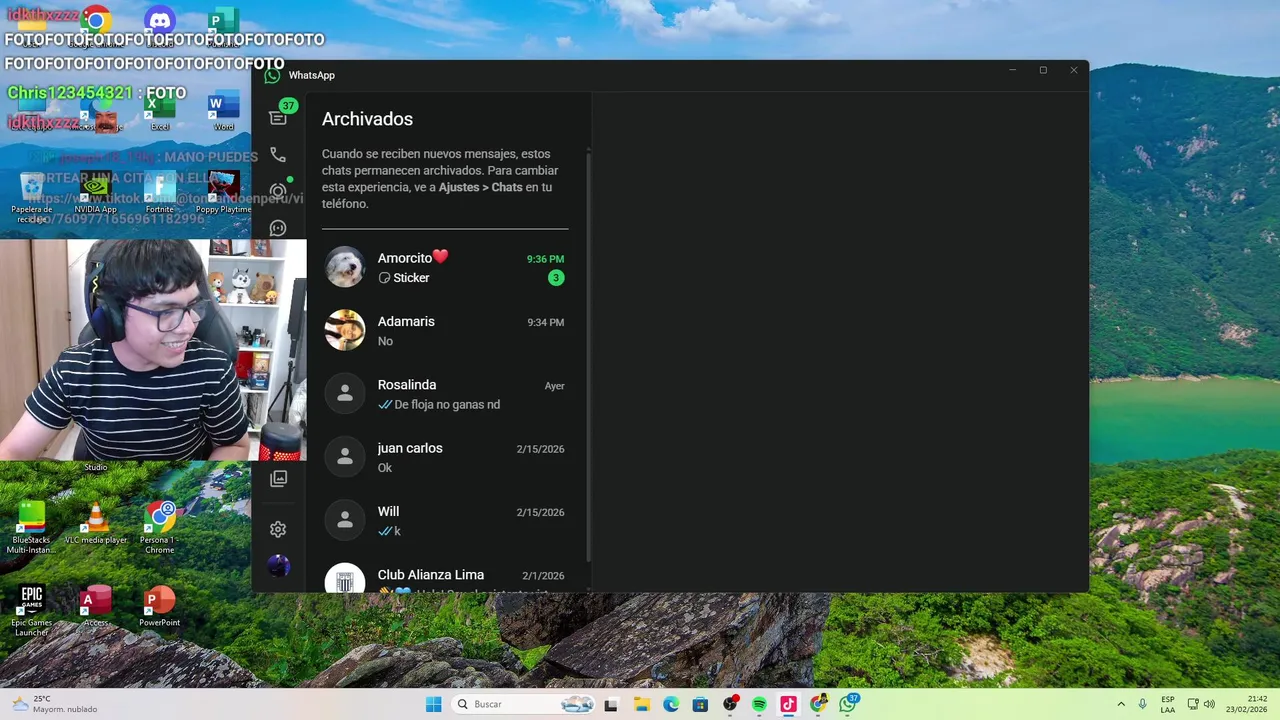Viewport: 1280px width, 720px height.
Task: Open OBS Studio from the taskbar
Action: point(730,704)
